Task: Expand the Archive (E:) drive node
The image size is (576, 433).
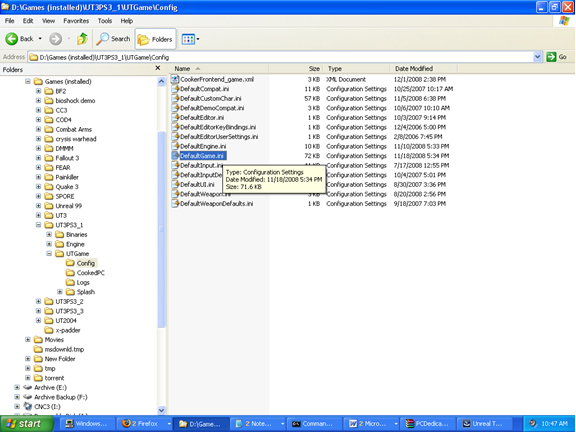Action: coord(17,387)
